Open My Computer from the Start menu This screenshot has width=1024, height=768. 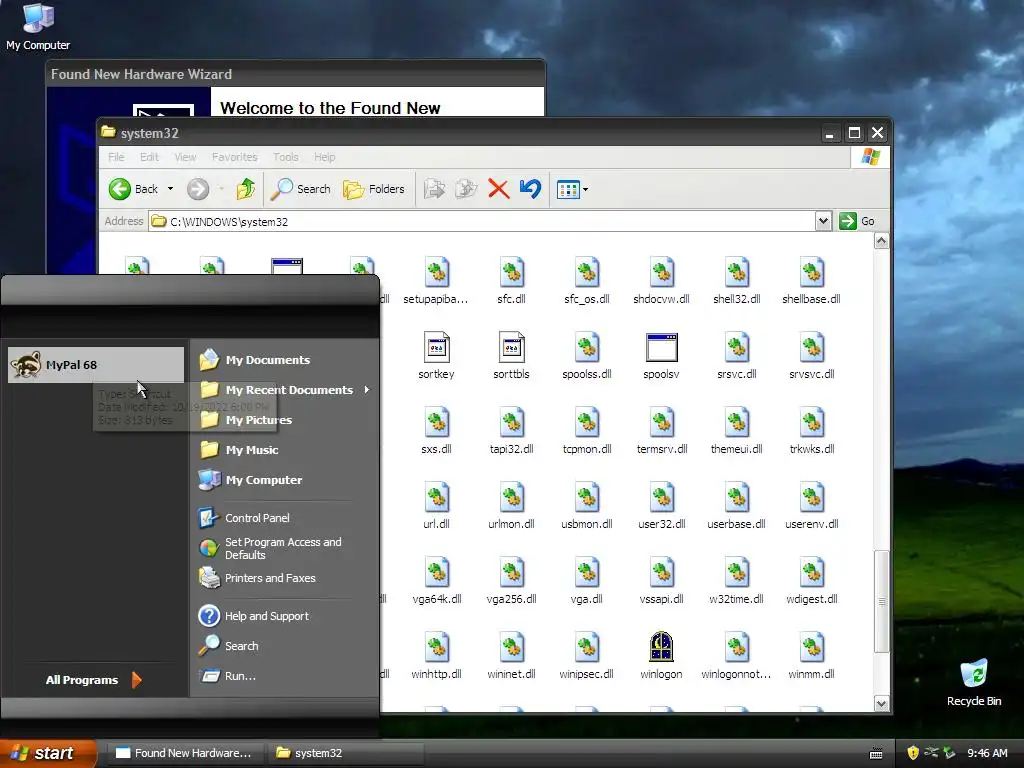pos(285,480)
